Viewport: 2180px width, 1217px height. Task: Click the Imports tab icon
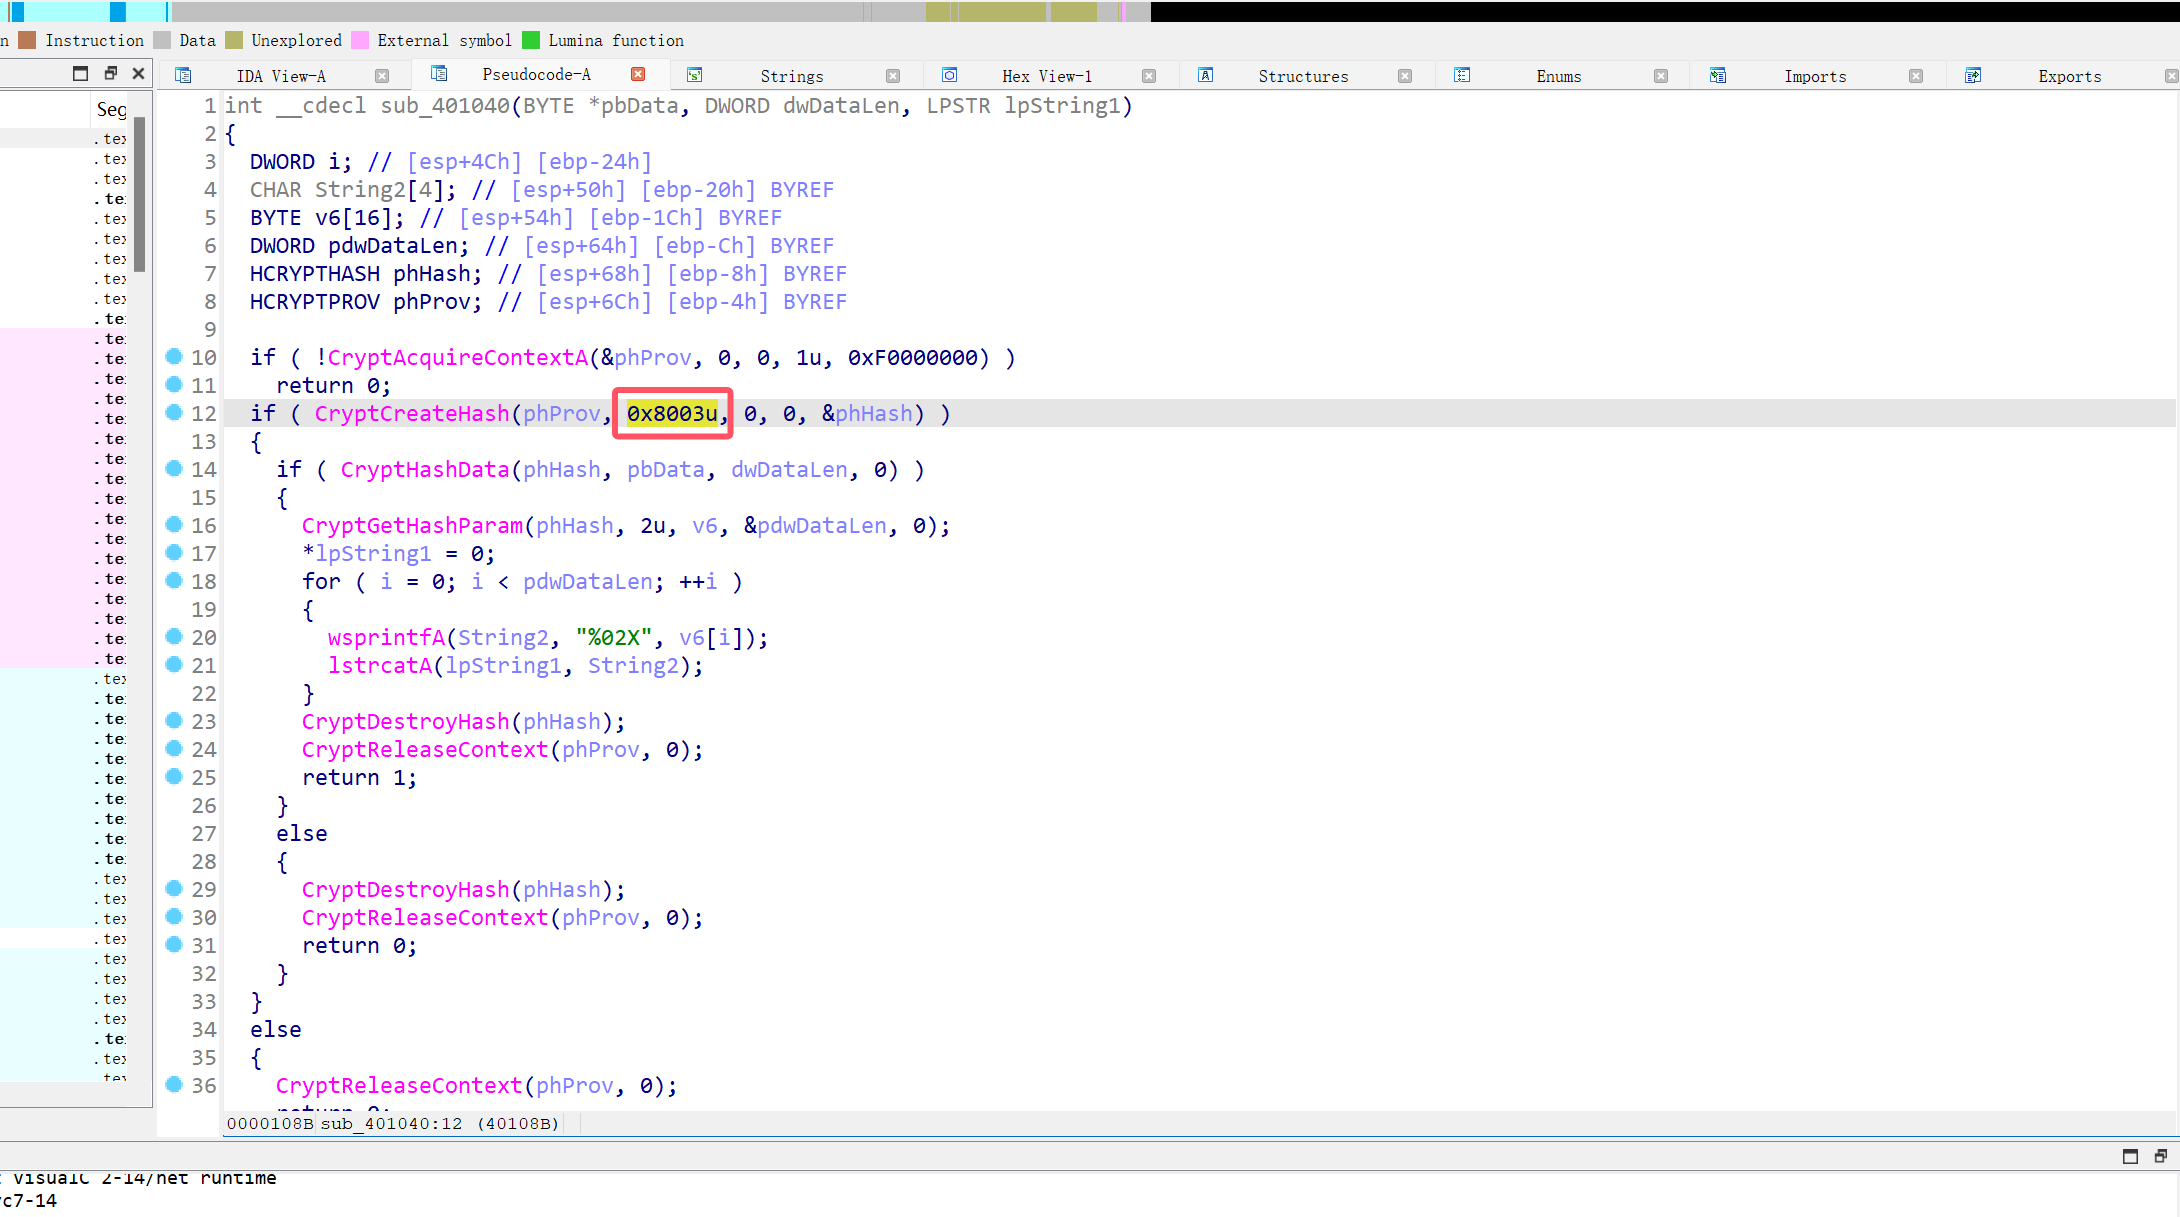pyautogui.click(x=1718, y=75)
